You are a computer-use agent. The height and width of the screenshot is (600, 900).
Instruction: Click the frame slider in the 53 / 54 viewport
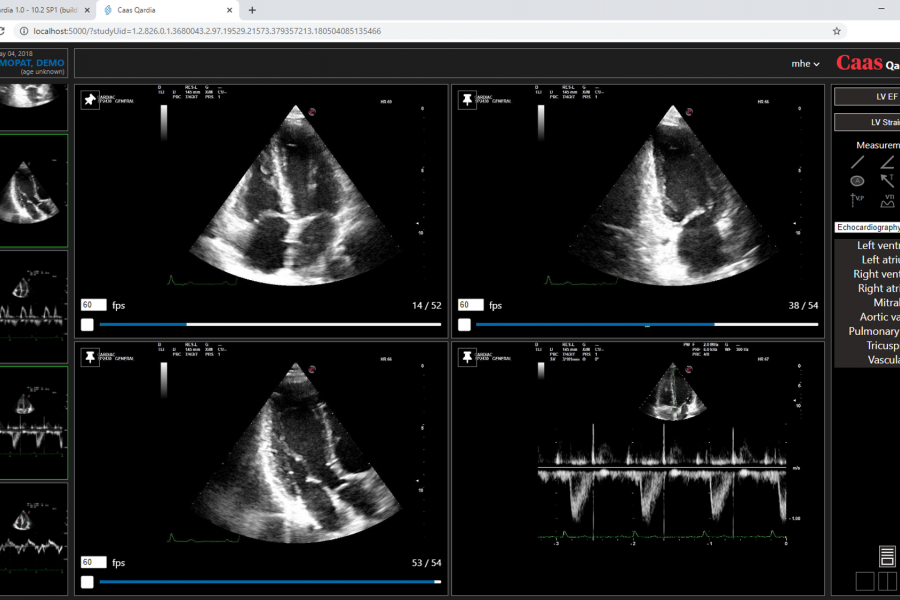tap(270, 582)
